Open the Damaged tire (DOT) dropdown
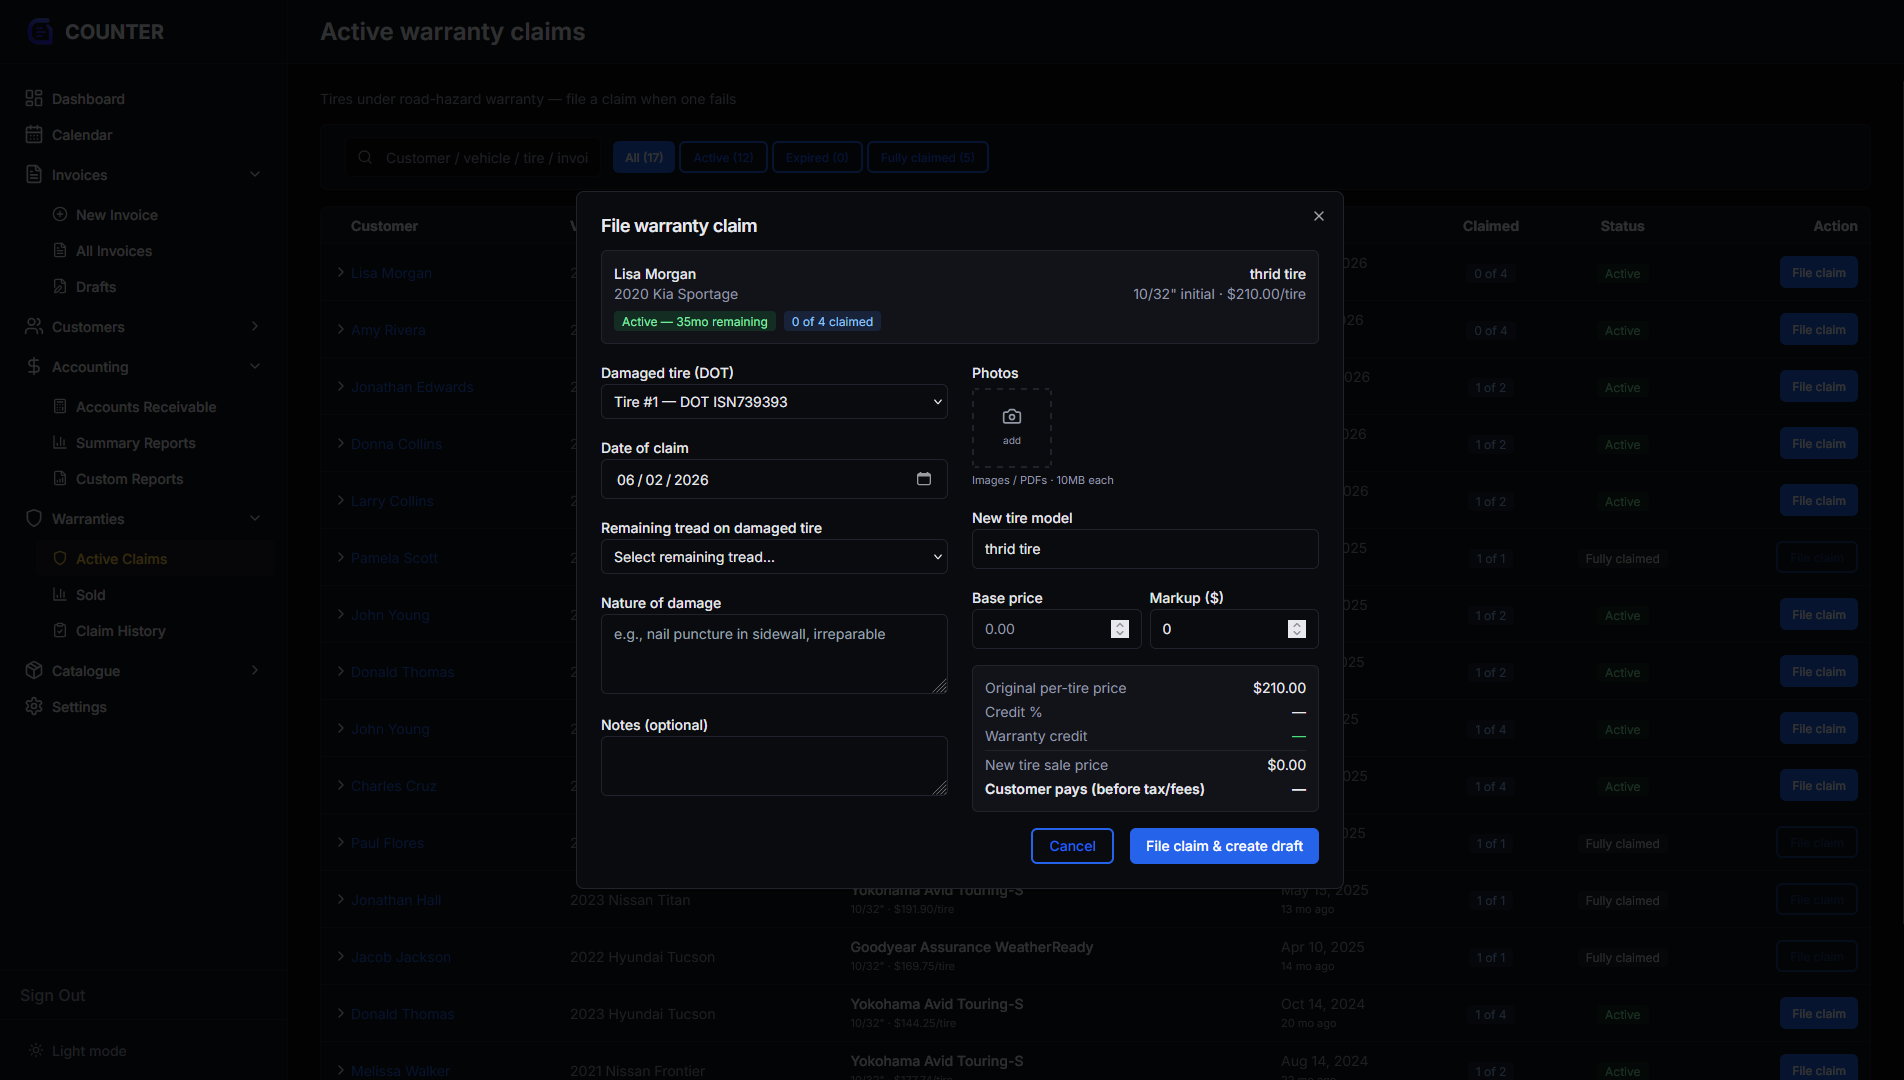Viewport: 1904px width, 1080px height. coord(774,402)
